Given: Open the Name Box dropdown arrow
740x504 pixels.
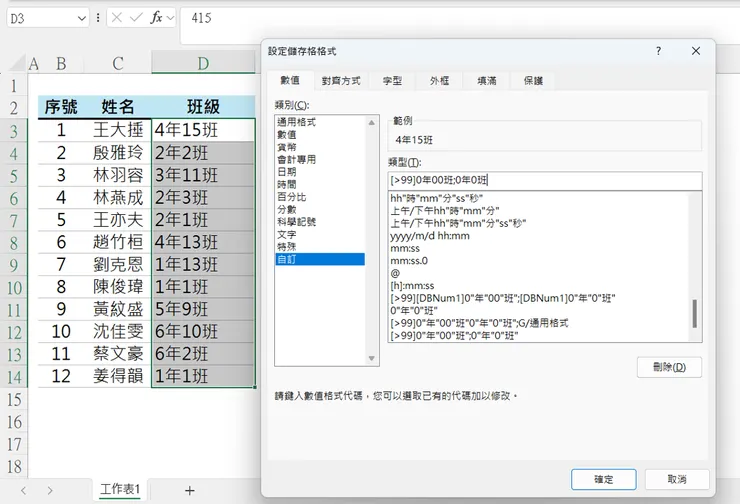Looking at the screenshot, I should coord(82,18).
